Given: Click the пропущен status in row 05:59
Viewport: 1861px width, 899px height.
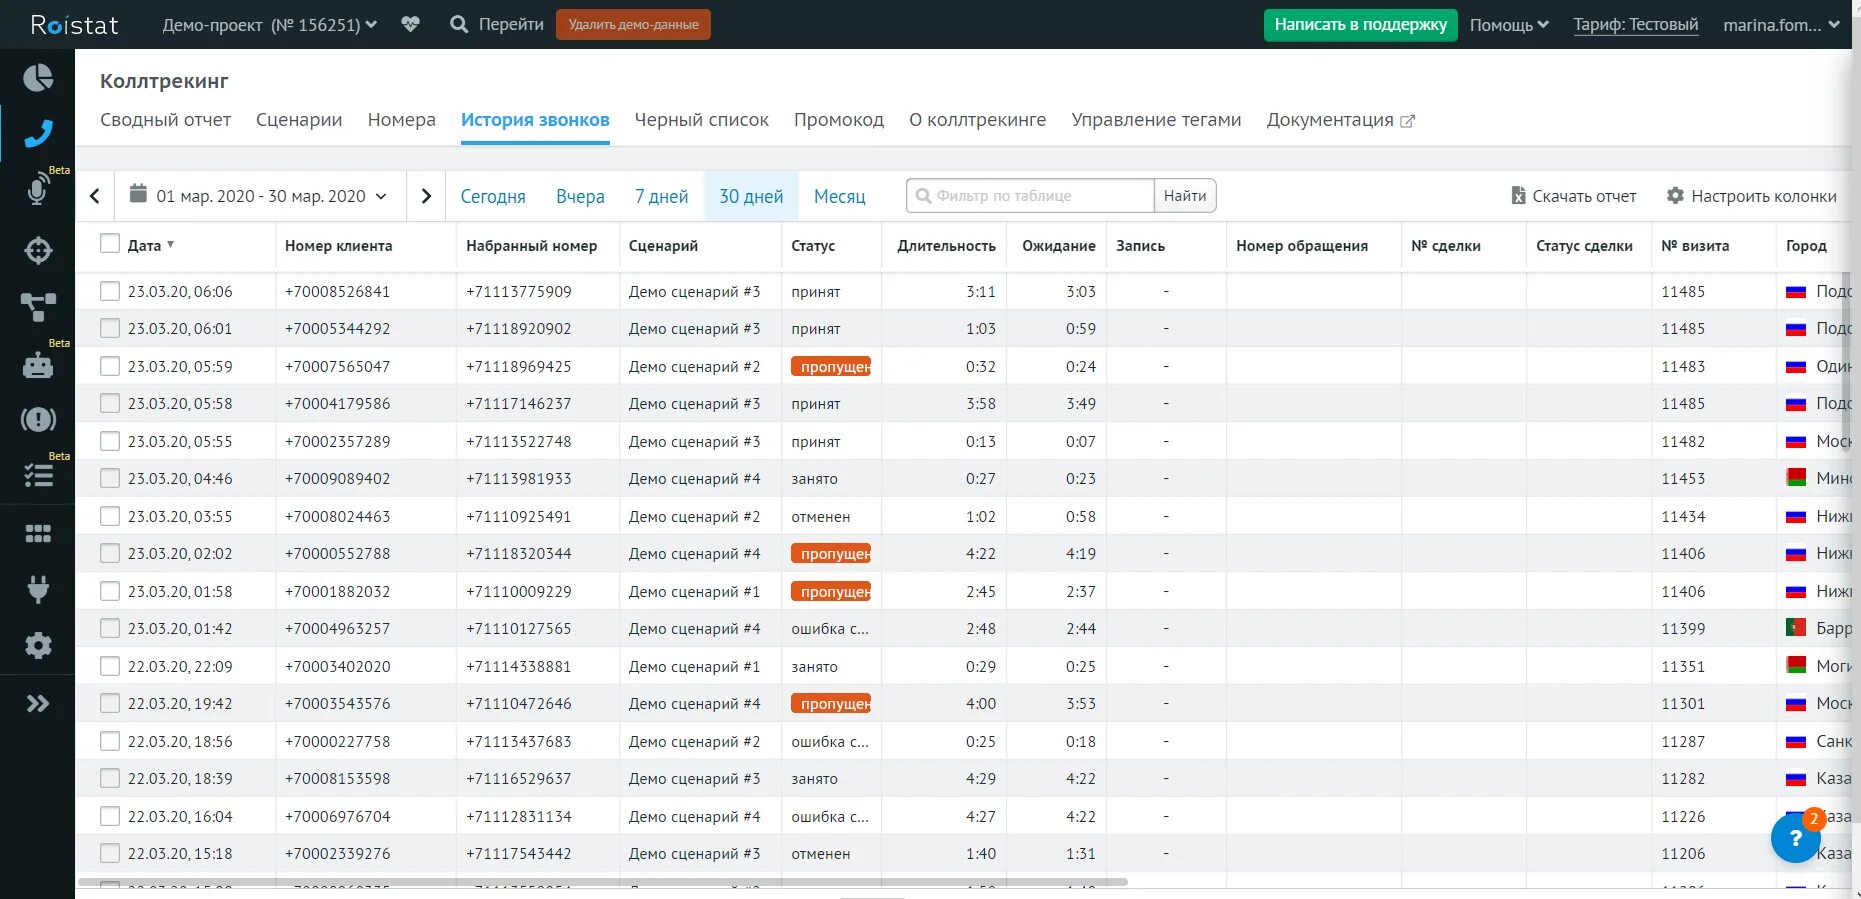Looking at the screenshot, I should pos(831,366).
